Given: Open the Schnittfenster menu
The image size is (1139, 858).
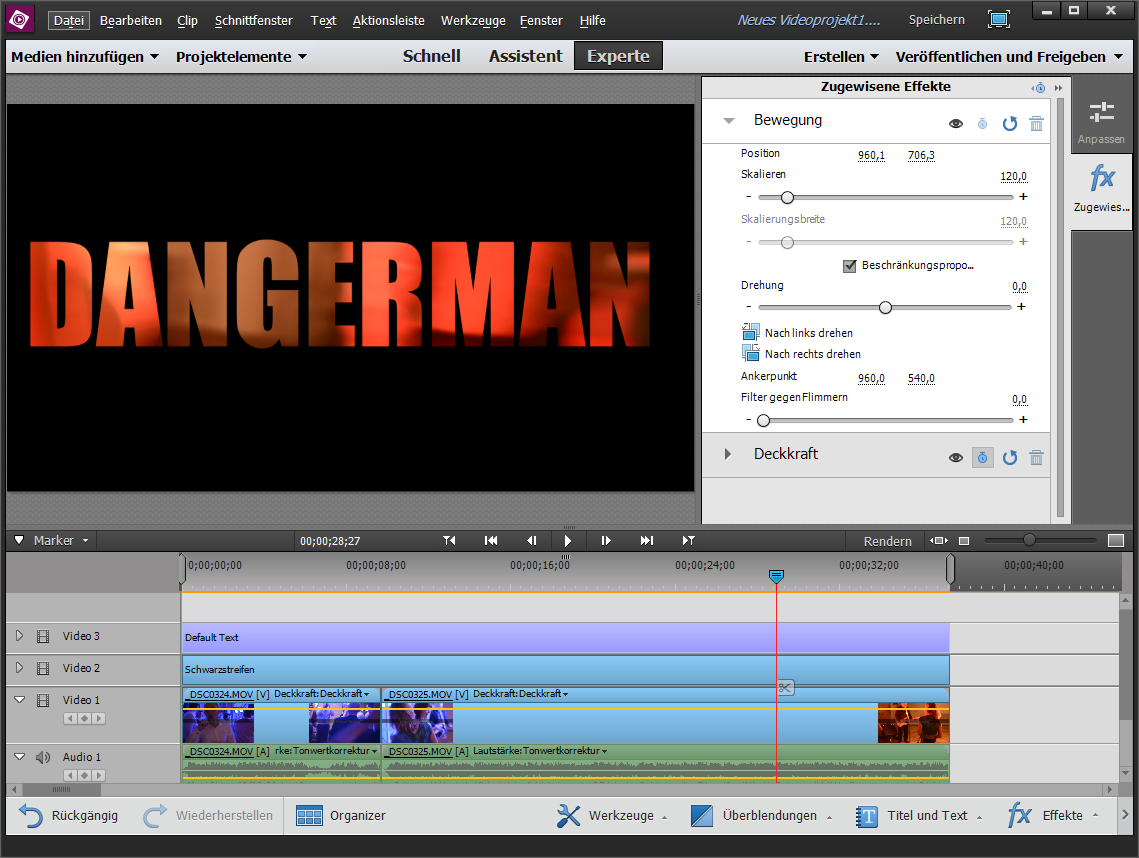Looking at the screenshot, I should pos(254,20).
